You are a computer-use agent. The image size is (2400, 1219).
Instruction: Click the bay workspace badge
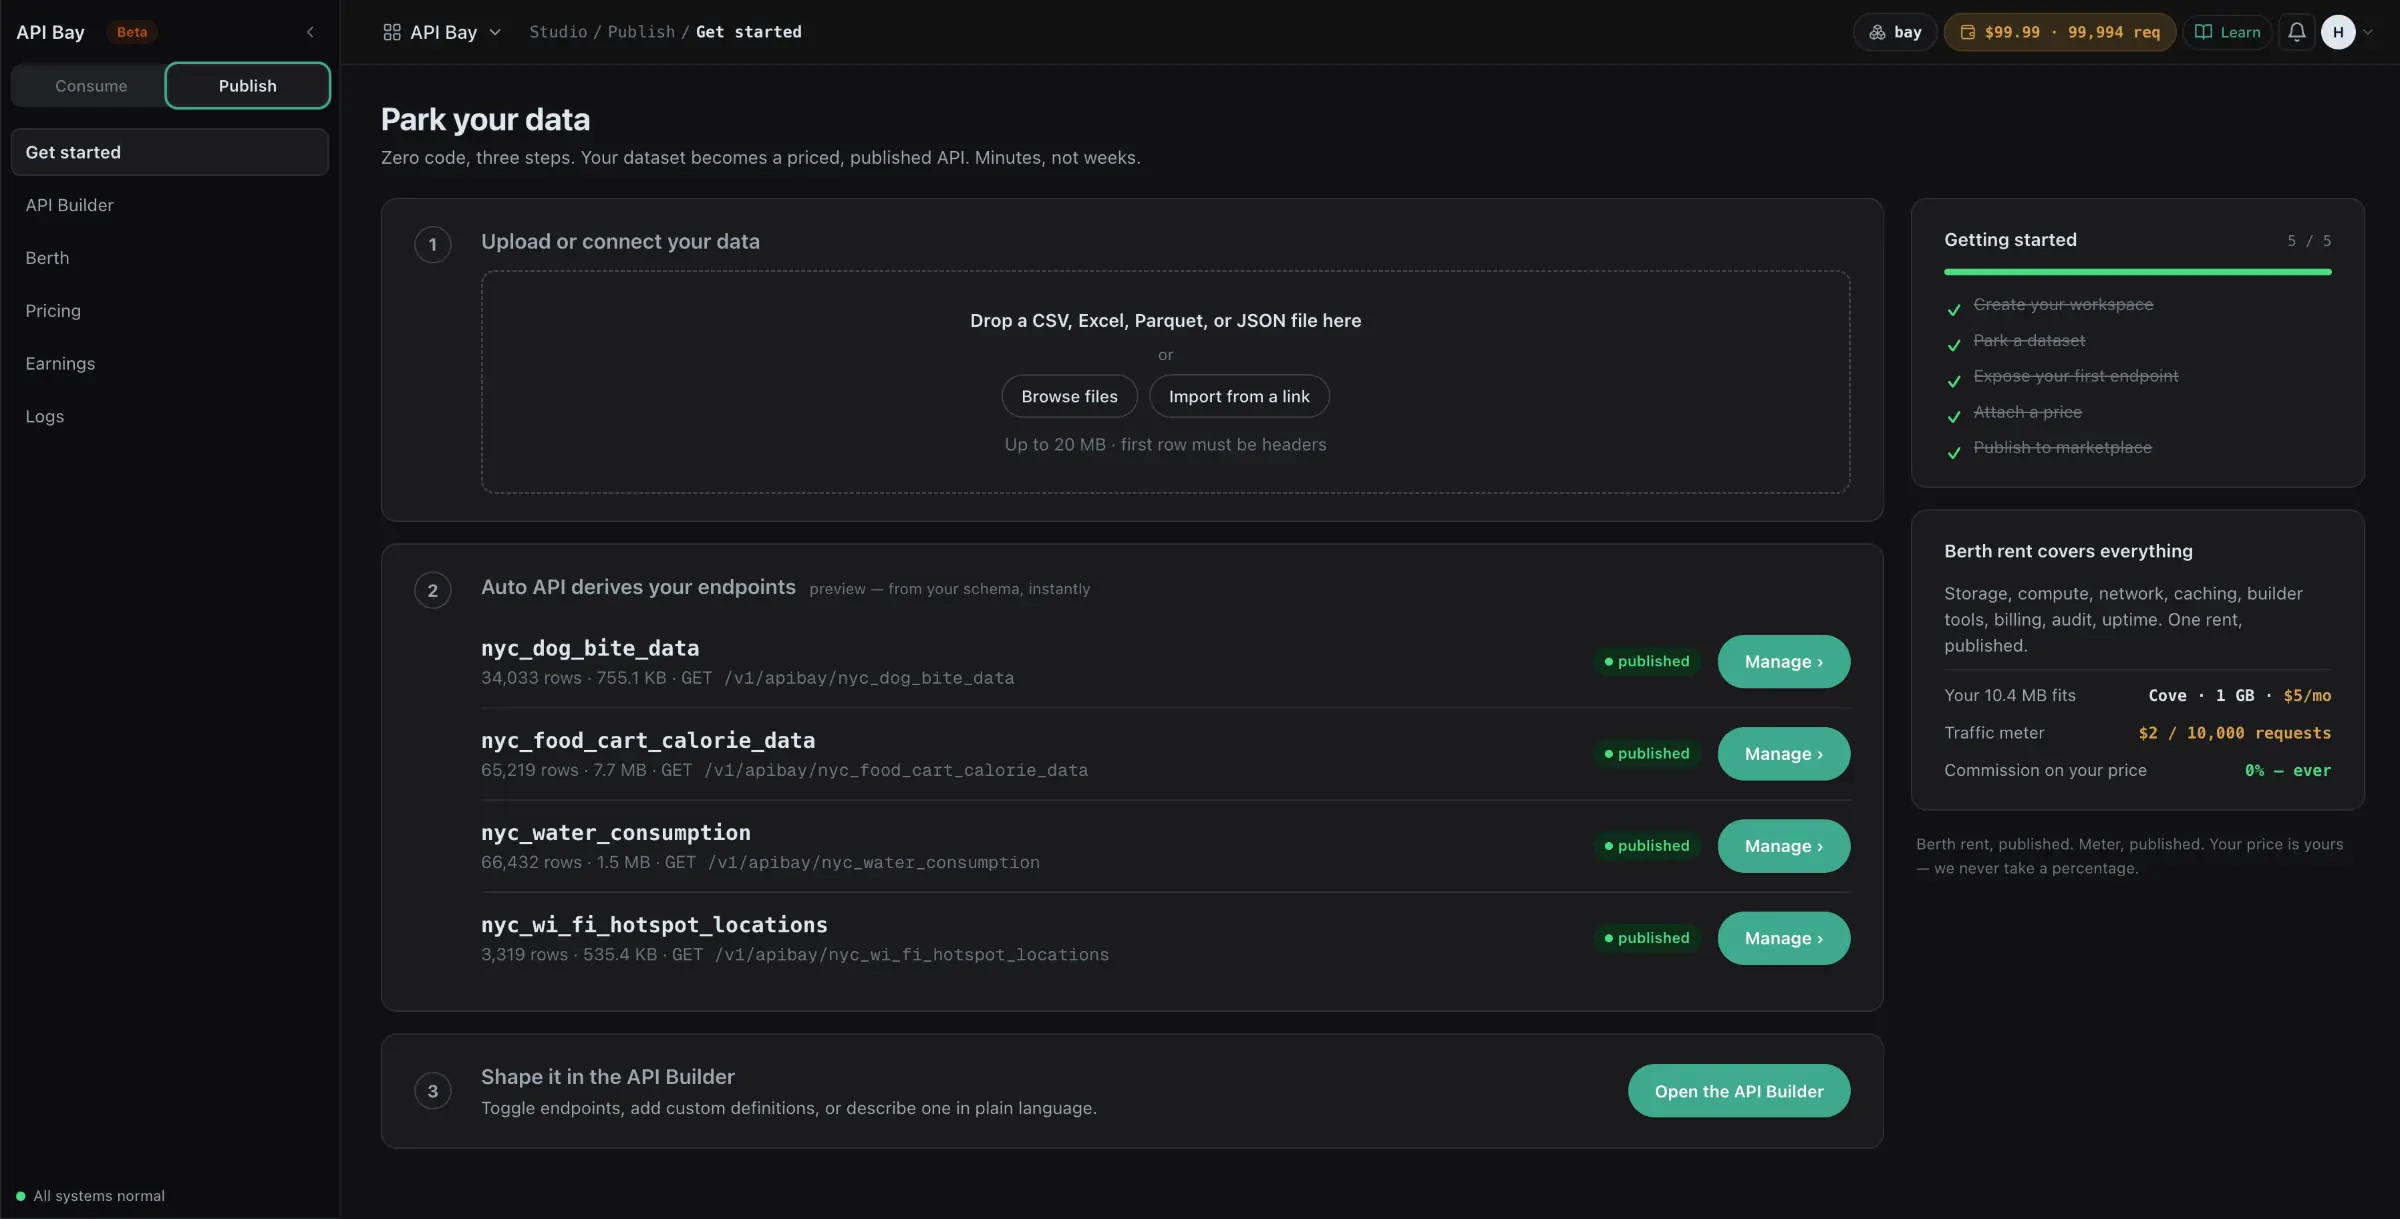coord(1895,32)
